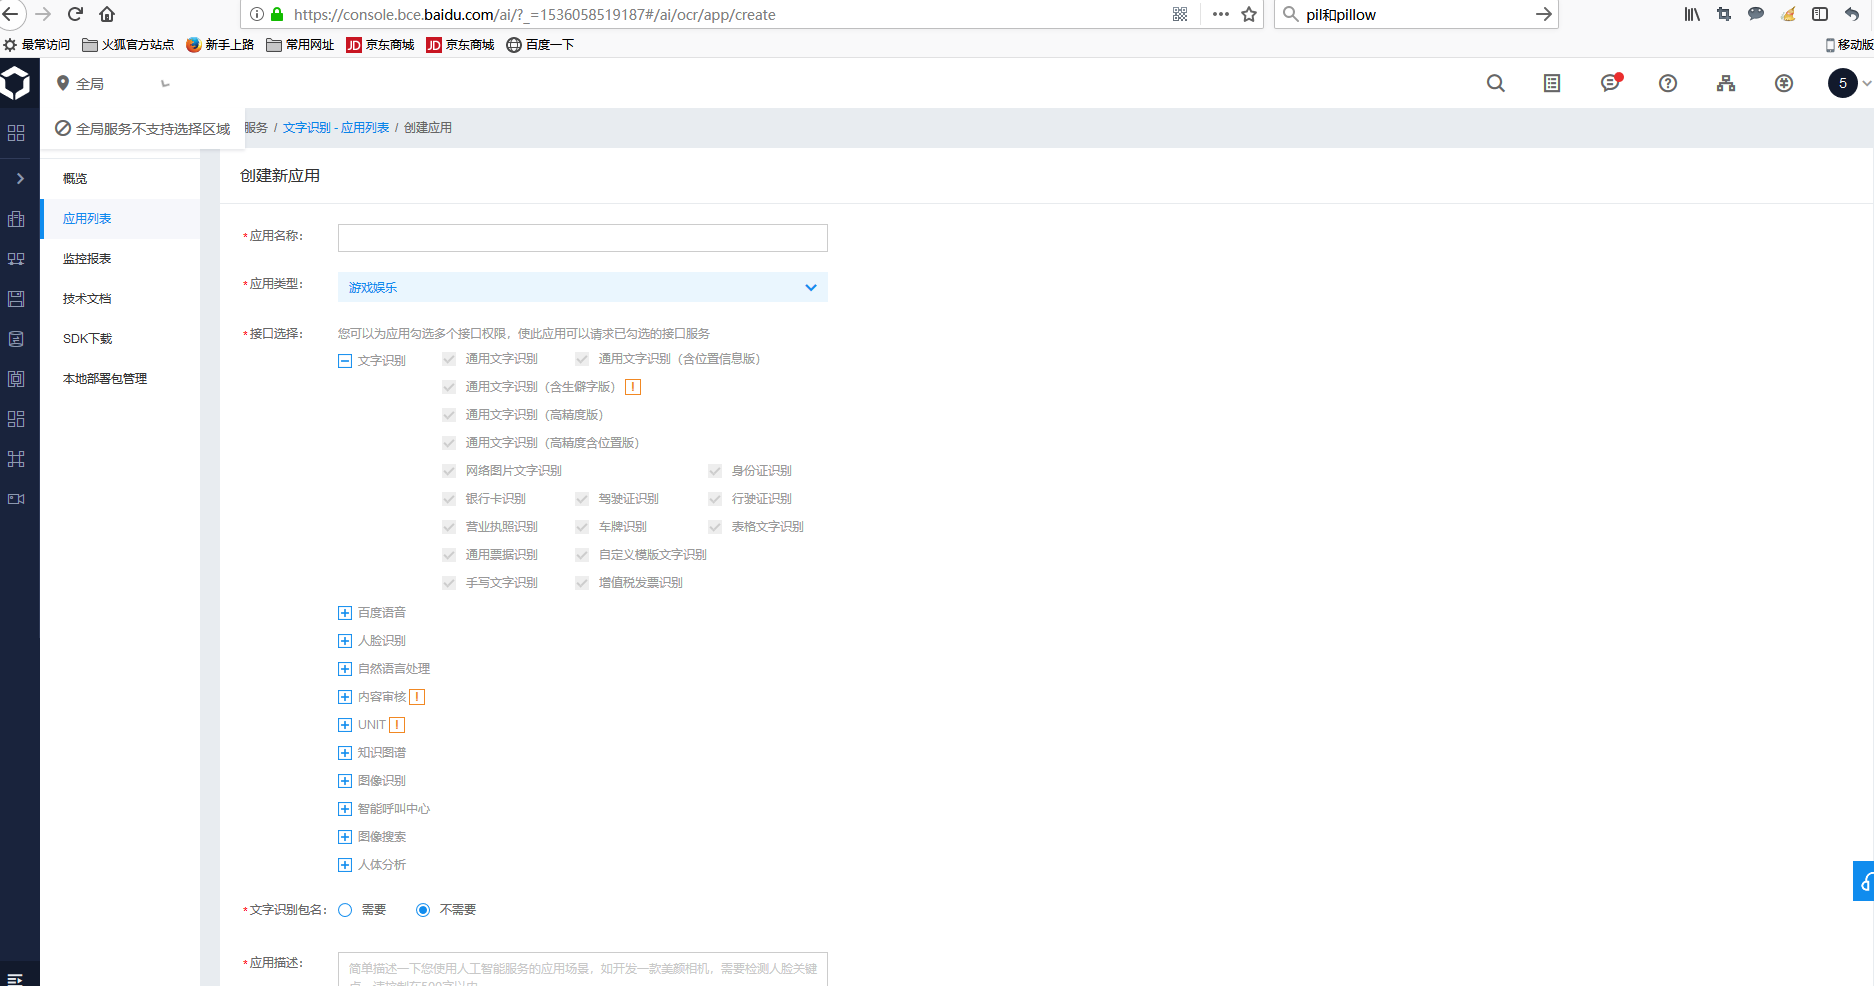Open 常用网址 bookmark folder

[300, 45]
